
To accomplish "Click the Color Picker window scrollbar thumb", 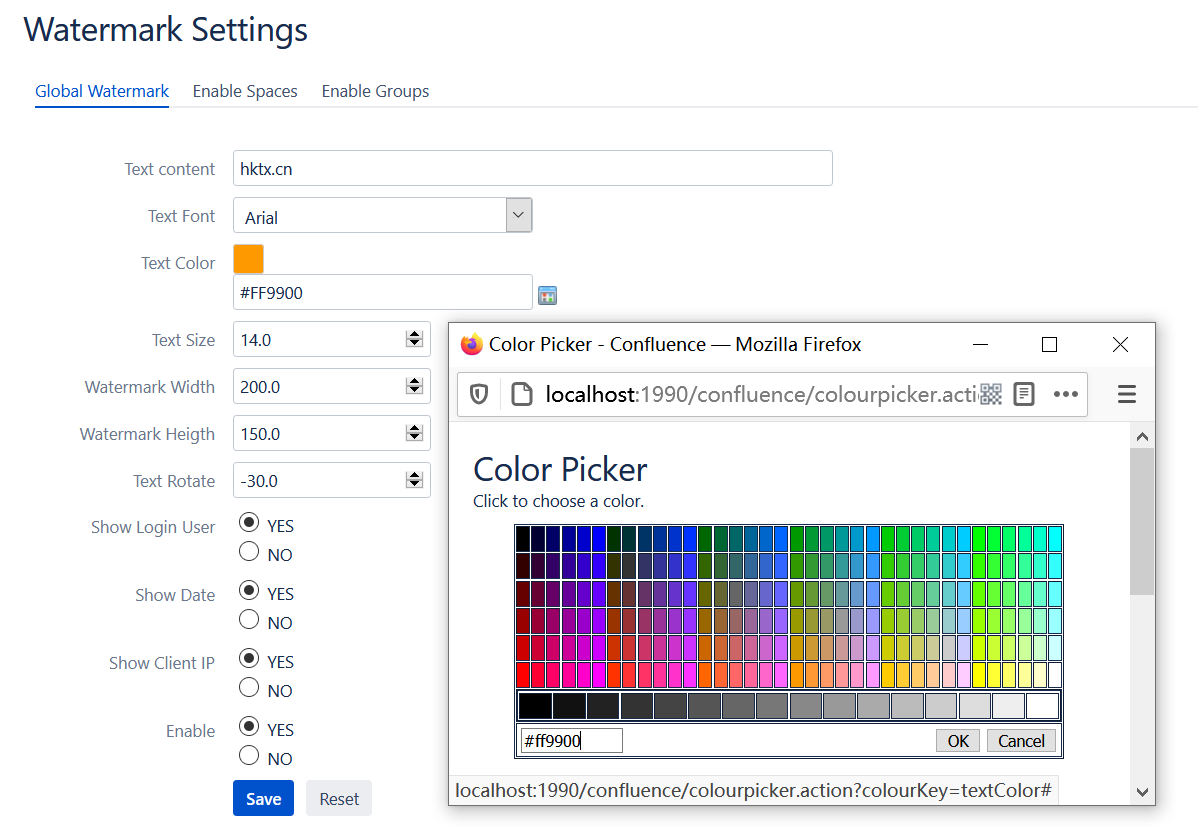I will tap(1142, 521).
